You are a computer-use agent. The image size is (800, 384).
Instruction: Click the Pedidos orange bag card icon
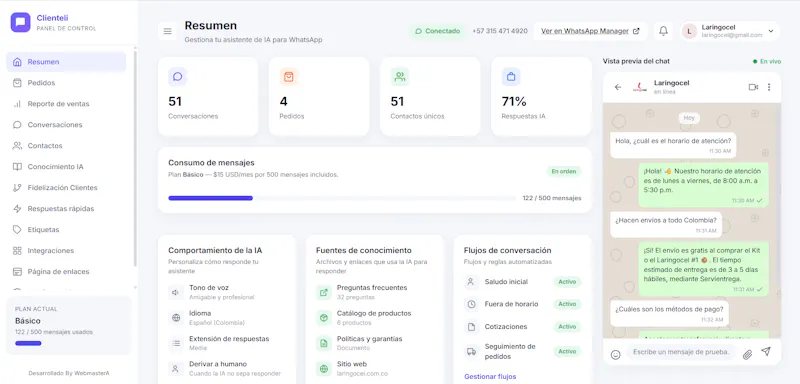click(289, 77)
